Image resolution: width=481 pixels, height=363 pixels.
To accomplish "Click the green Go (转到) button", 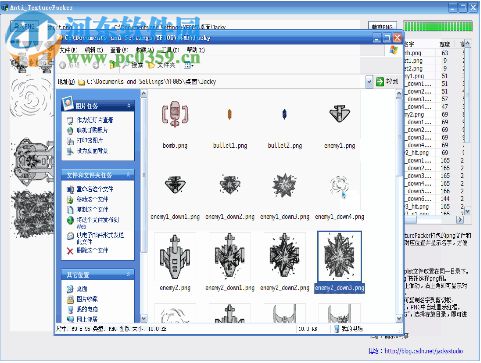I will [387, 81].
